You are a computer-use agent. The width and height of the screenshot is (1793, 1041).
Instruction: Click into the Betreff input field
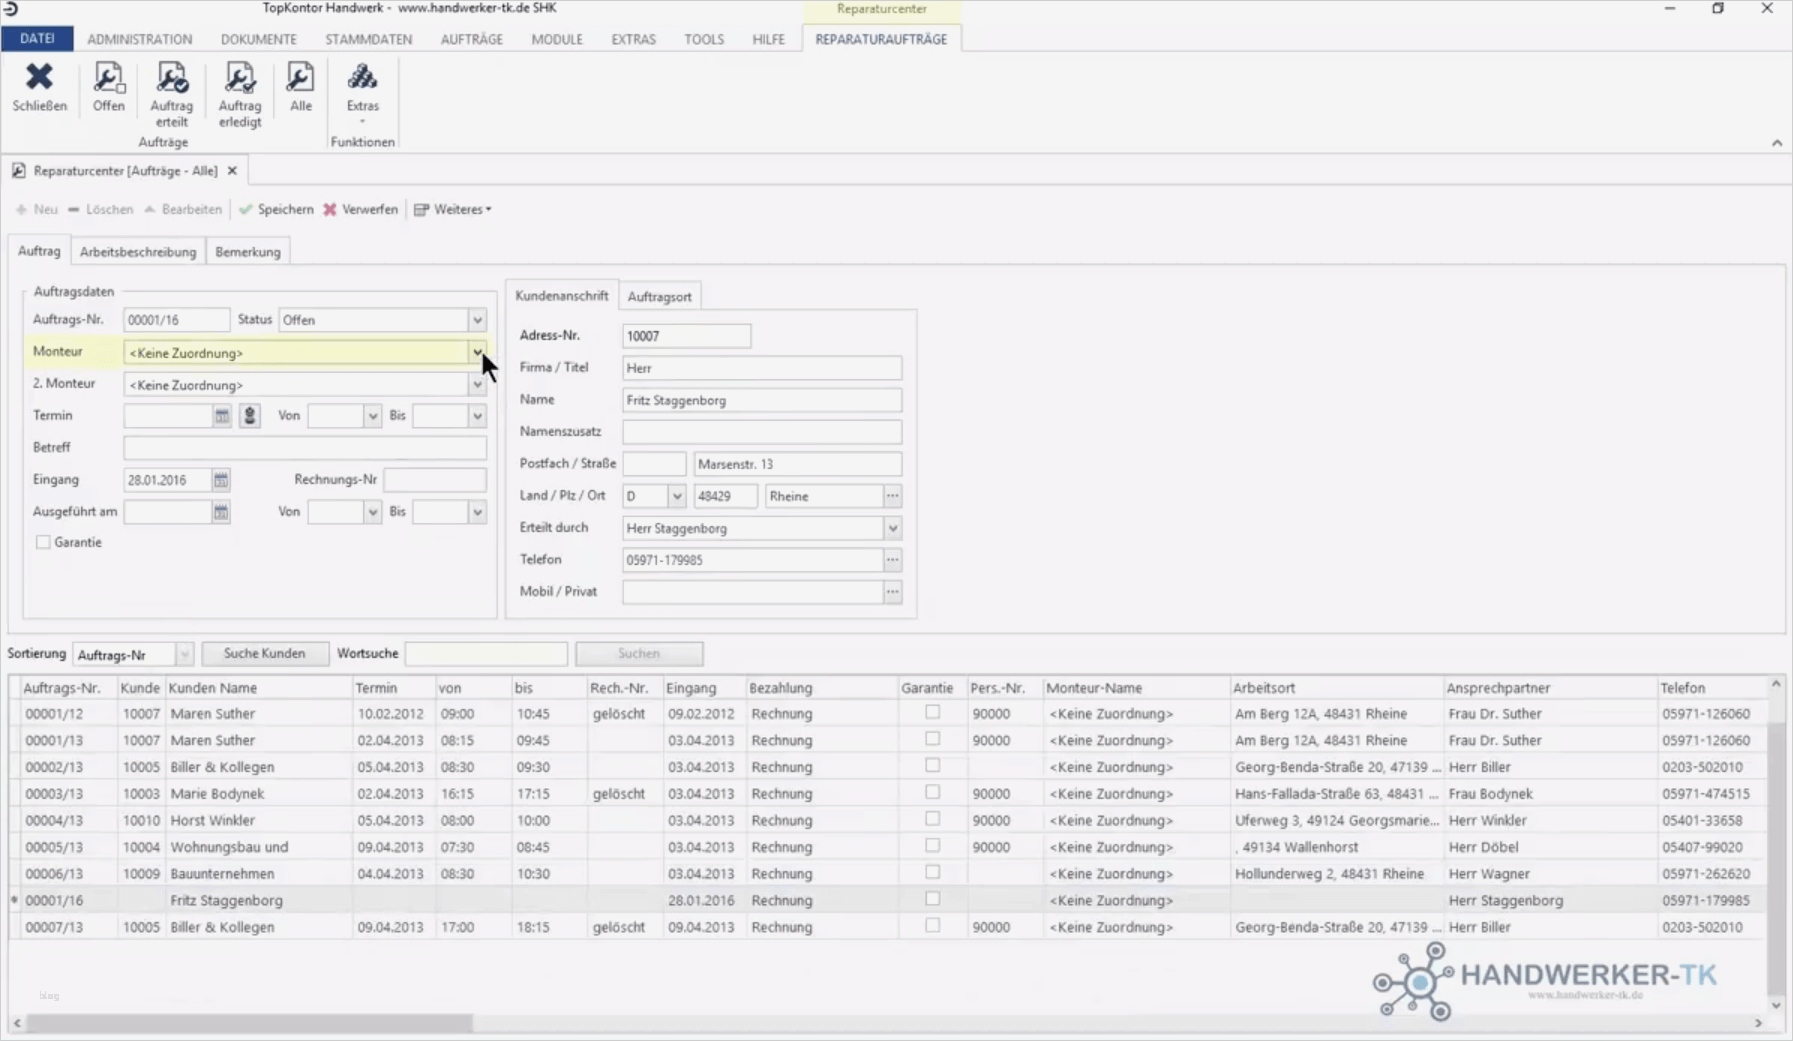pos(305,448)
